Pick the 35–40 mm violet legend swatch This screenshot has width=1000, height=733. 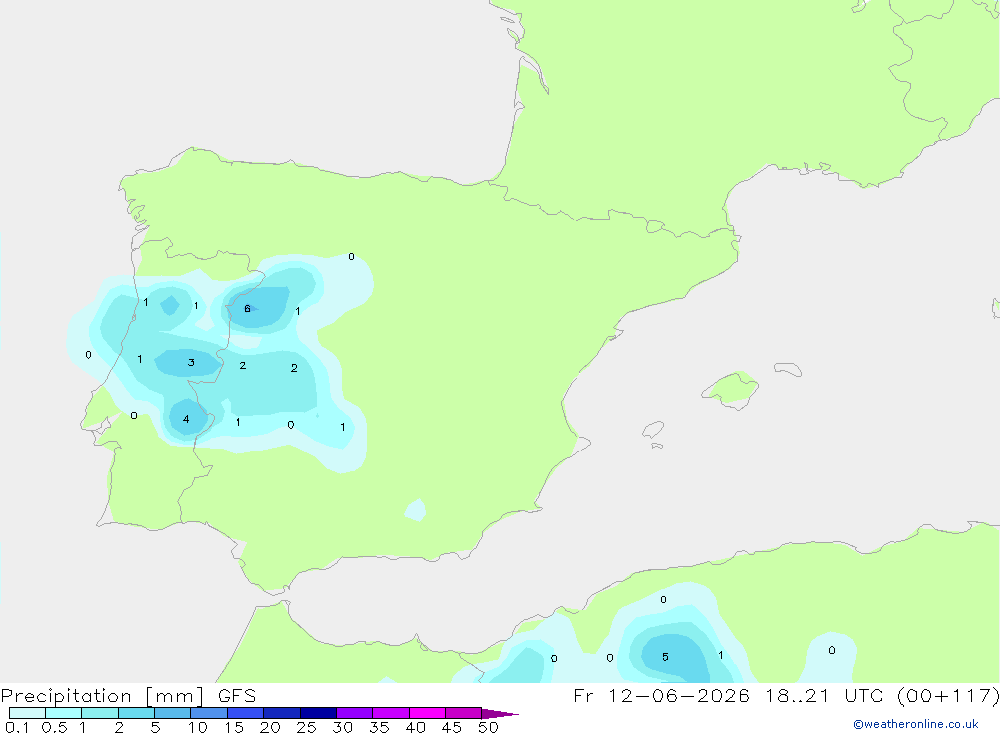click(391, 713)
